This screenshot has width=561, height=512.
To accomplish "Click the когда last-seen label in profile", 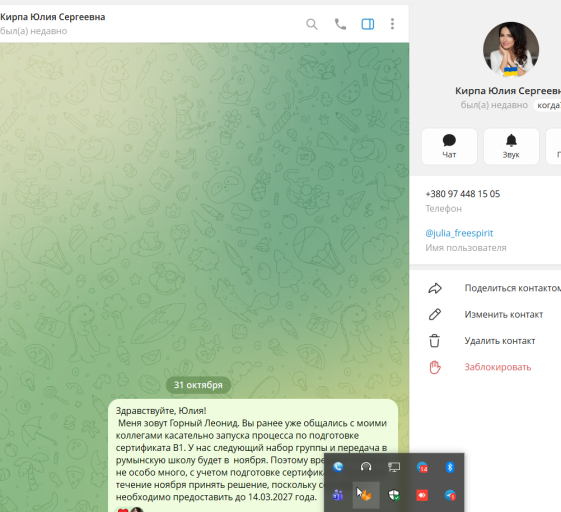I will pos(548,105).
